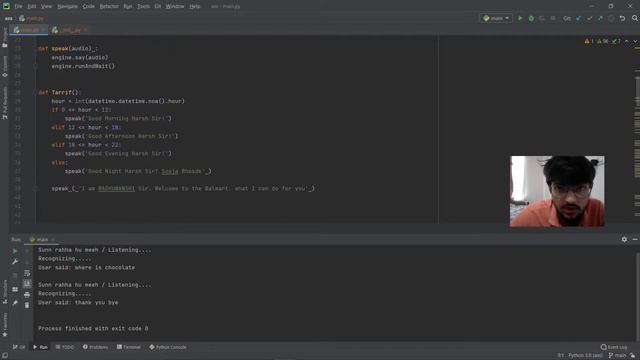Click the Git update project blue arrow
Viewport: 640px width, 360px height.
click(x=579, y=18)
